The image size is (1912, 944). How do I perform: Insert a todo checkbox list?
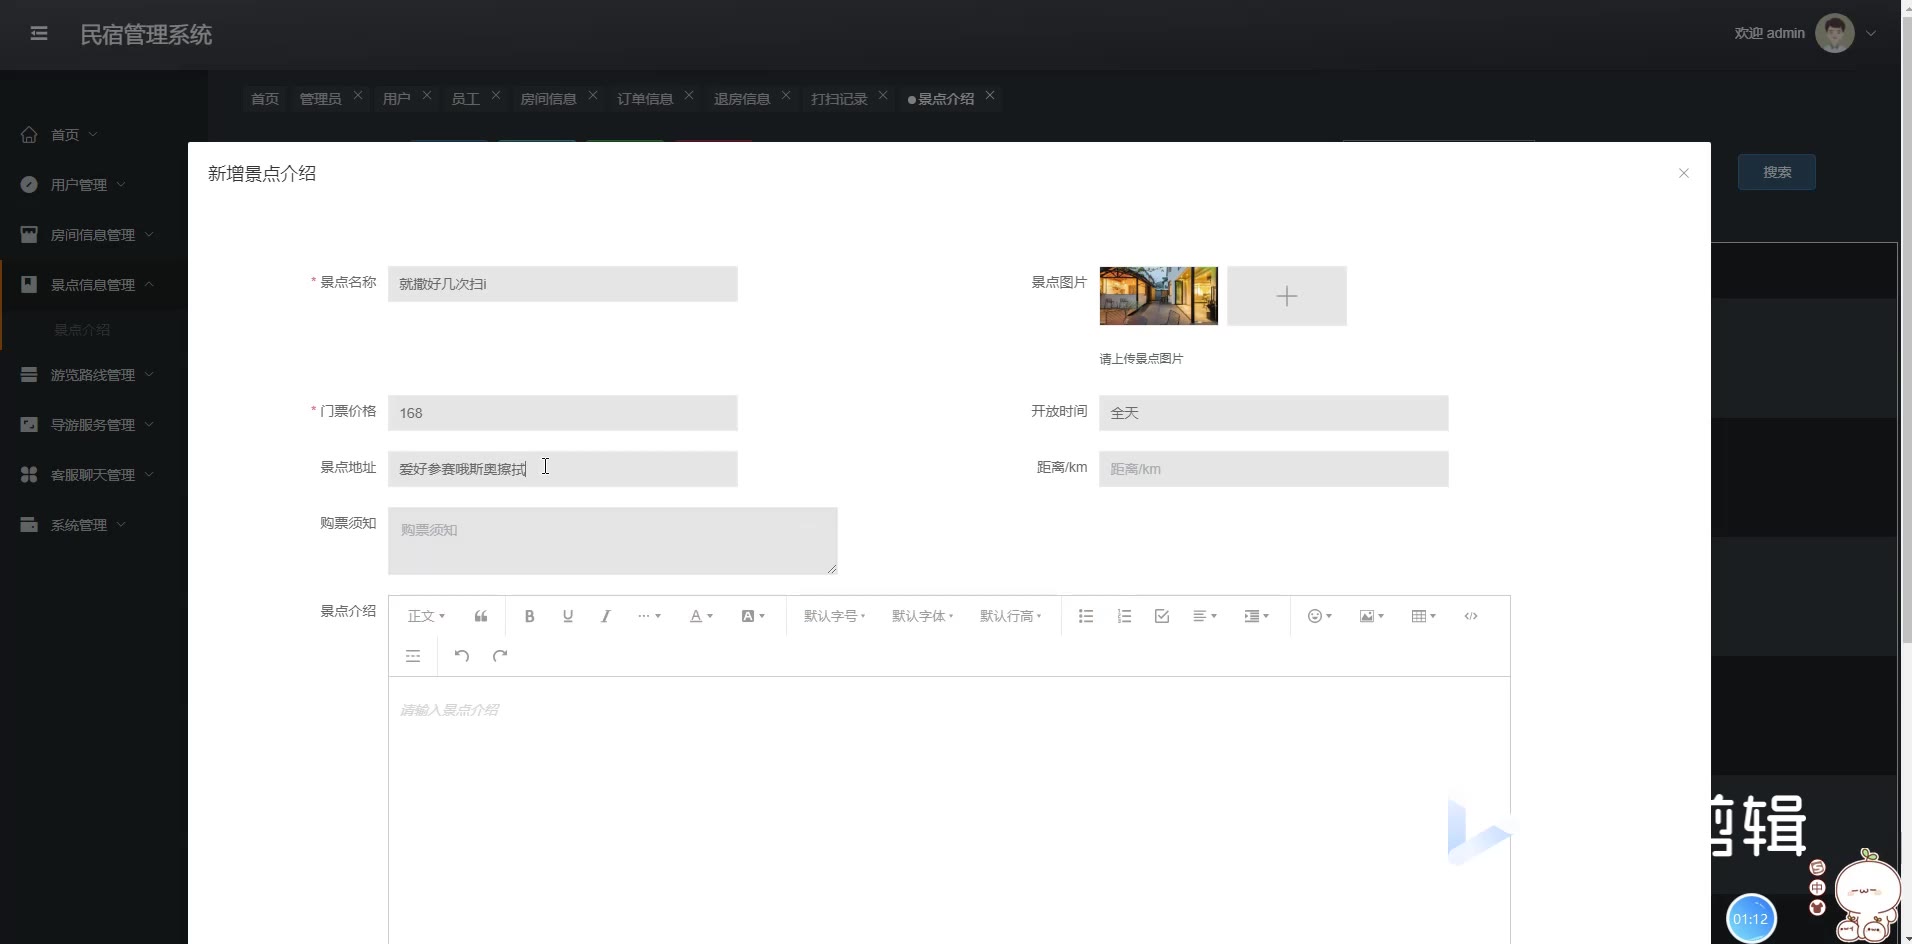click(1162, 616)
